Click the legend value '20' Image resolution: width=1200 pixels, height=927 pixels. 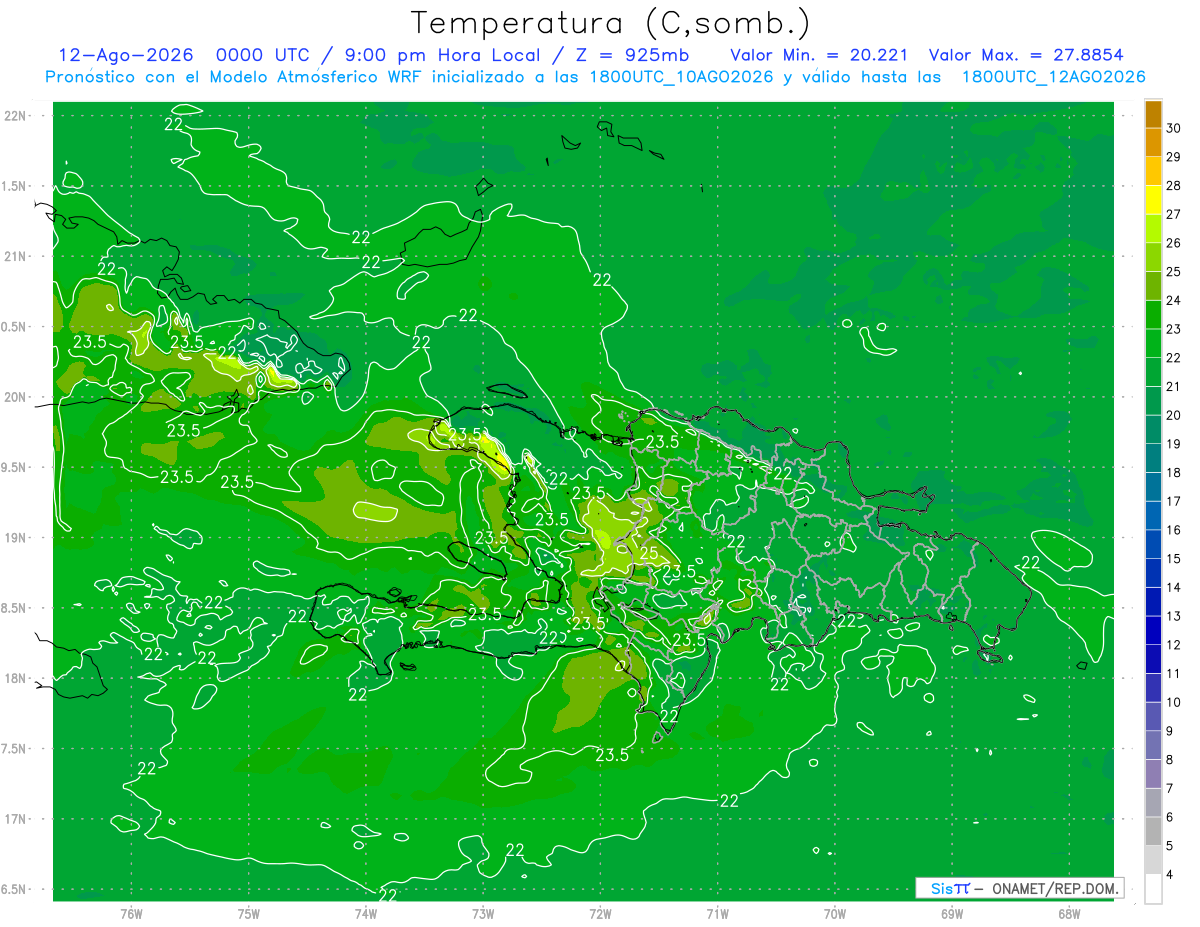point(1175,415)
